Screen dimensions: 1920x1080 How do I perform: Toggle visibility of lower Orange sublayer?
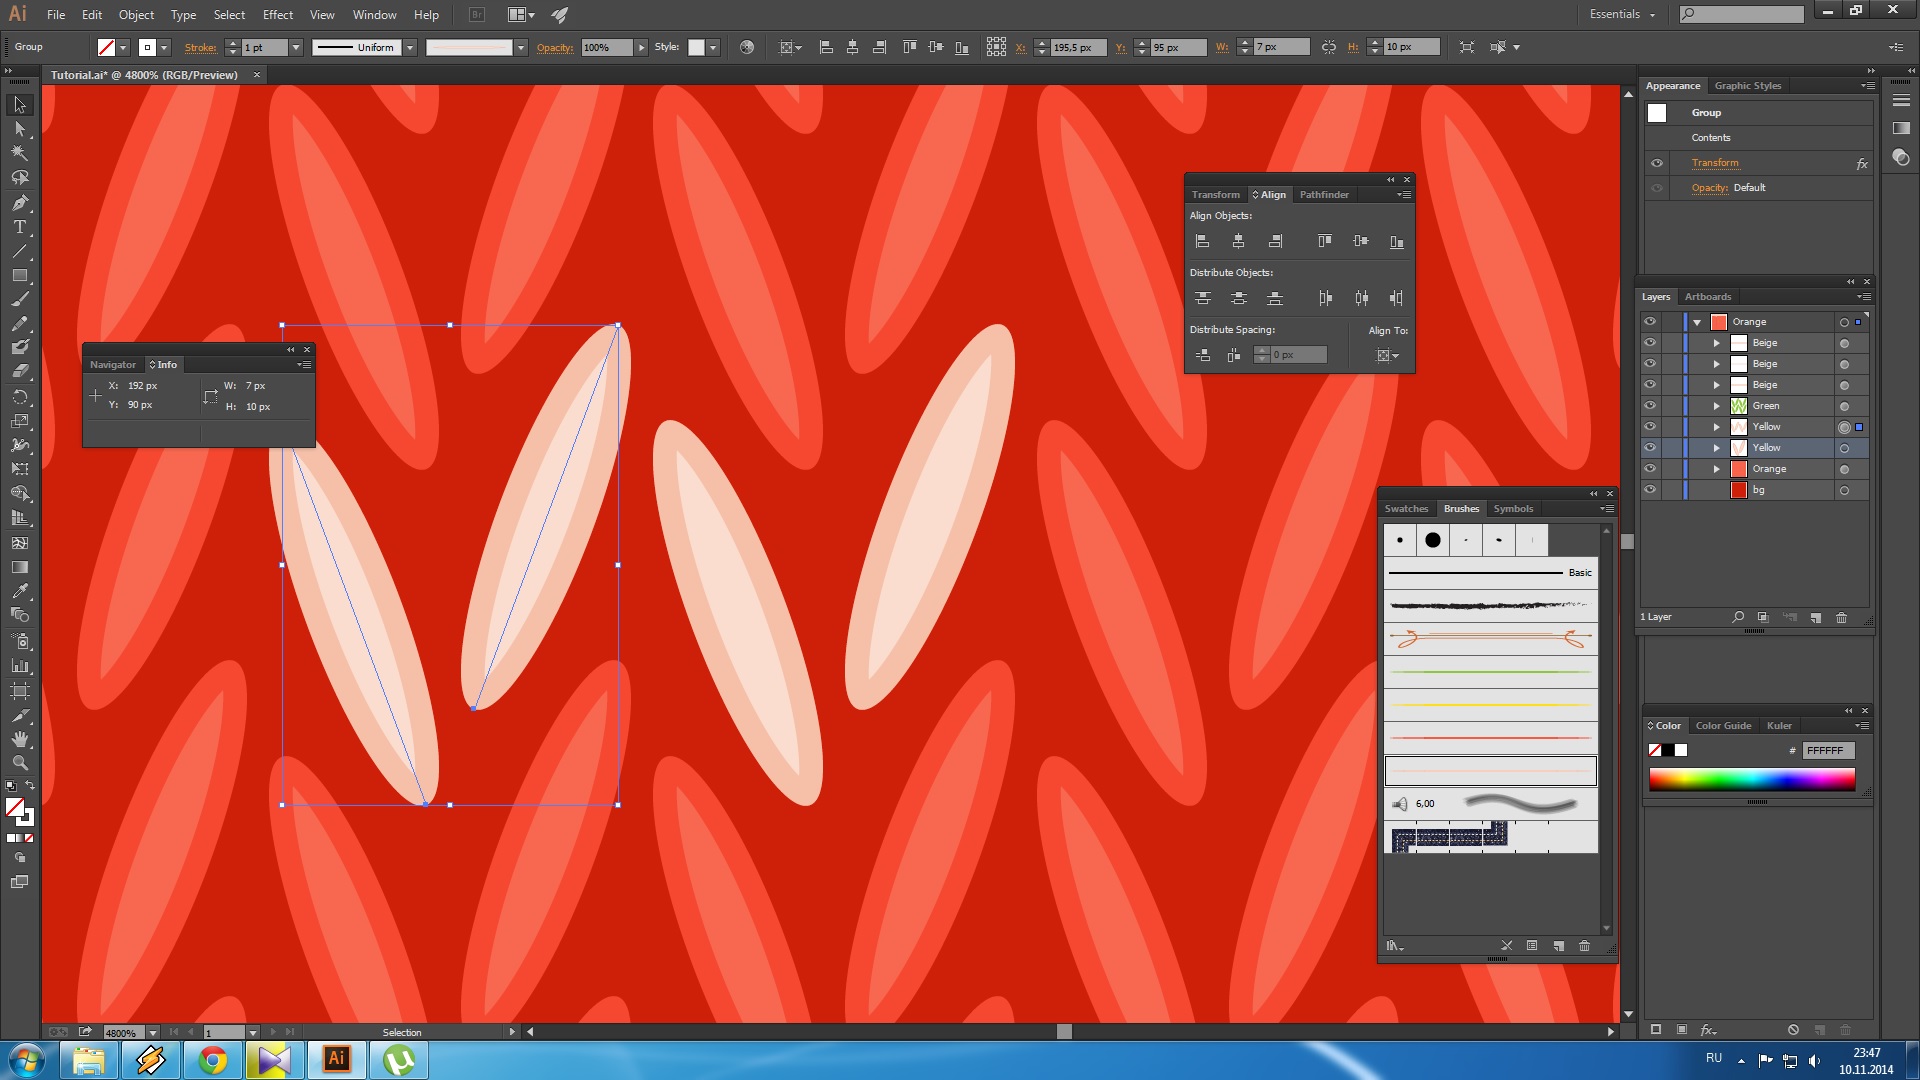point(1650,468)
